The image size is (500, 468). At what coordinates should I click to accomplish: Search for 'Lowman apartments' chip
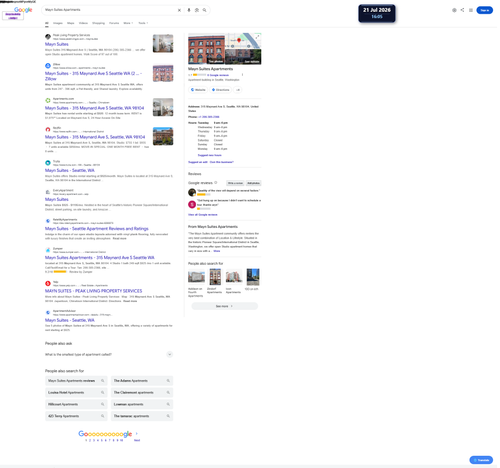coord(143,405)
